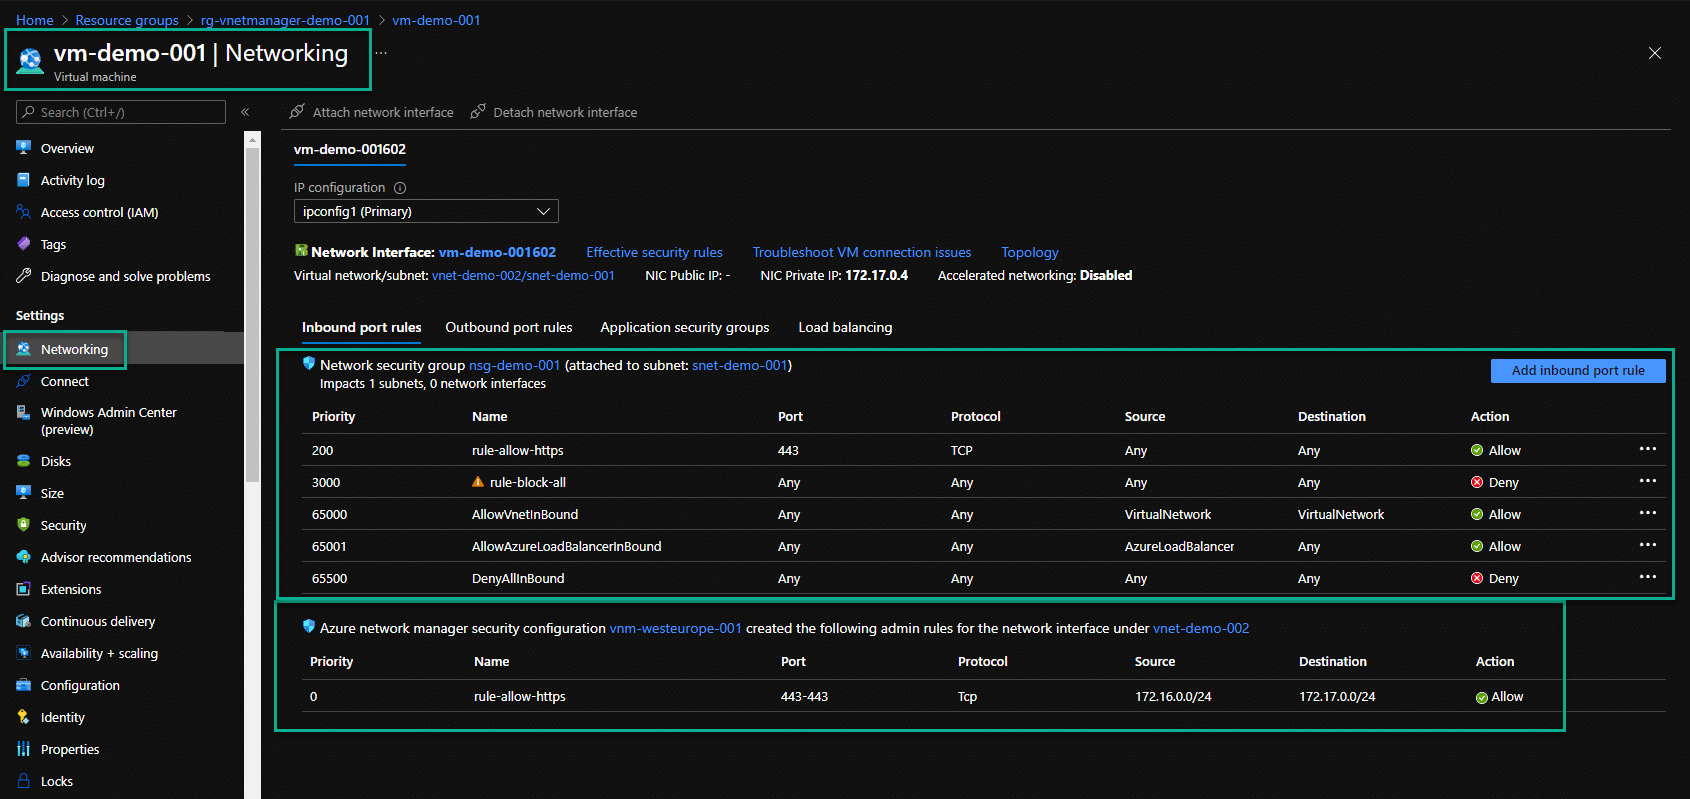Click the Continuous delivery icon

click(24, 621)
